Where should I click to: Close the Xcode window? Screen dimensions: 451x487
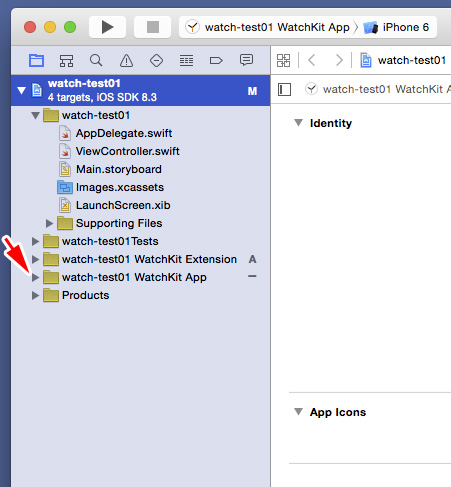point(30,27)
